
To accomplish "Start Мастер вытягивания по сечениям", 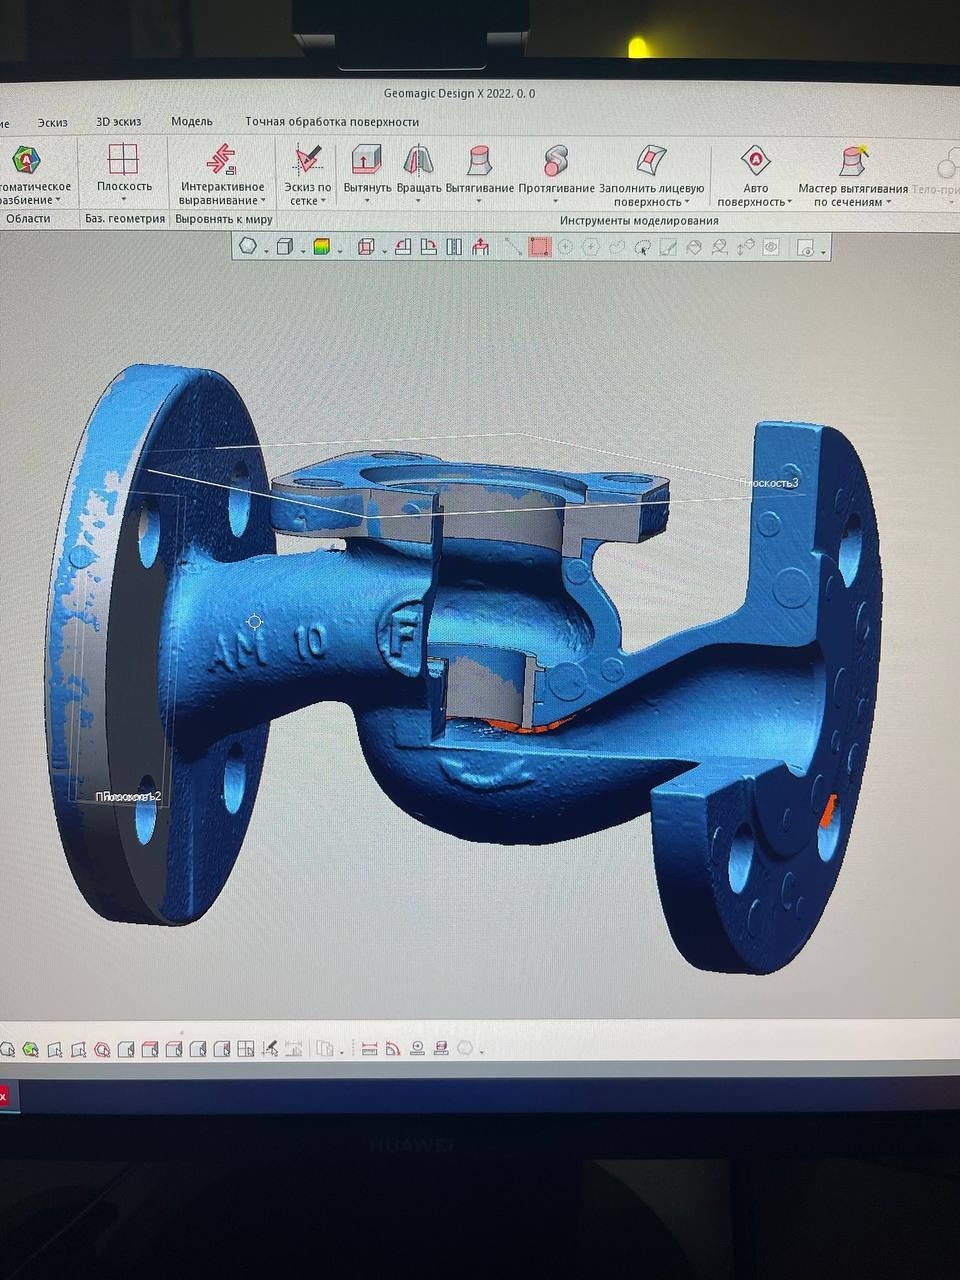I will pos(853,160).
